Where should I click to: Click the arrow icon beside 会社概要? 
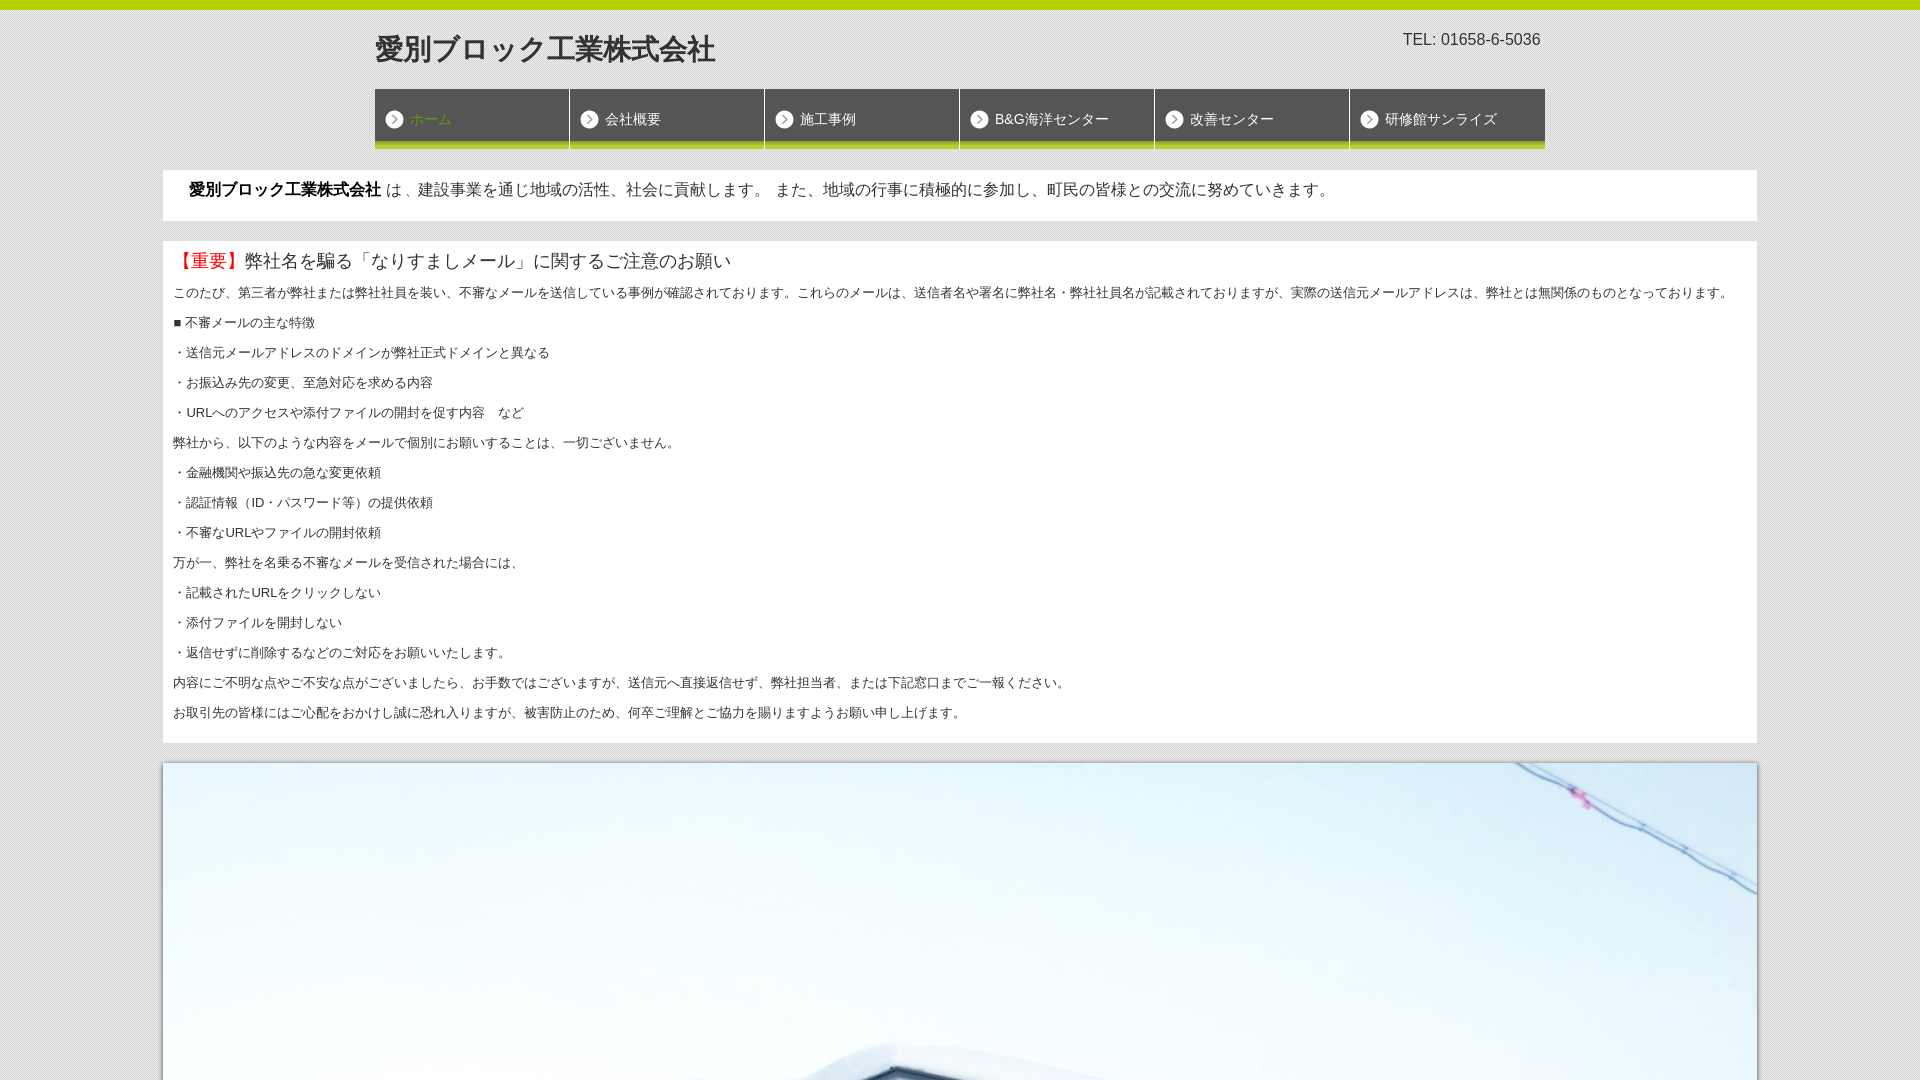(x=589, y=120)
